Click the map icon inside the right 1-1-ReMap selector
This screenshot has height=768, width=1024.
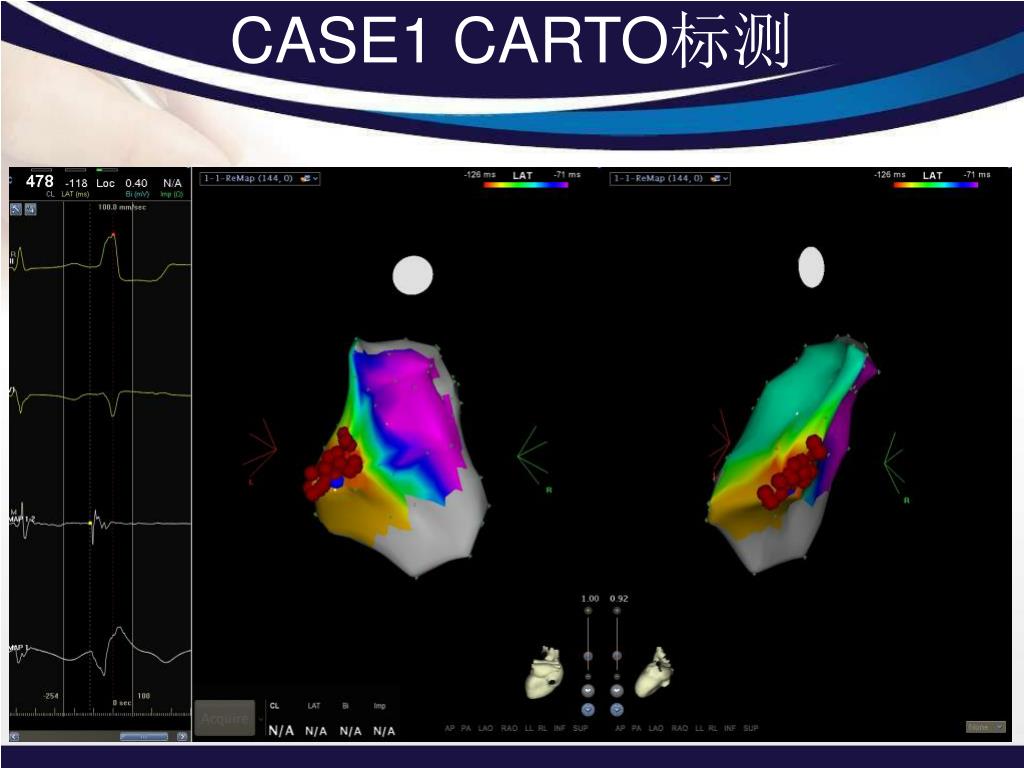click(x=715, y=178)
